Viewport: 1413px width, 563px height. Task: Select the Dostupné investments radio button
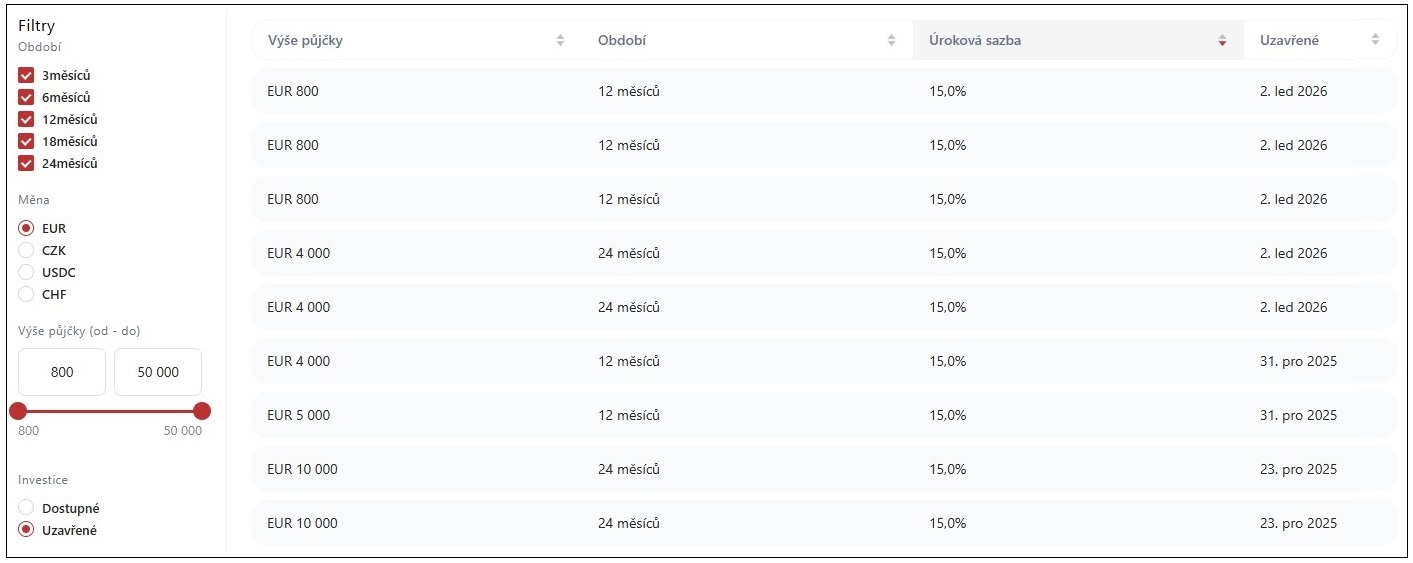[x=27, y=508]
